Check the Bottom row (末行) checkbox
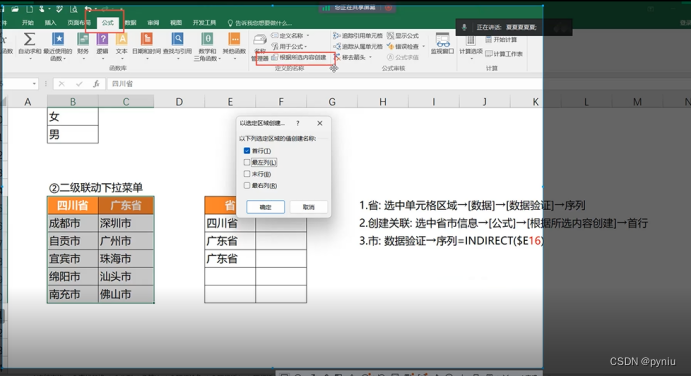 pyautogui.click(x=247, y=174)
